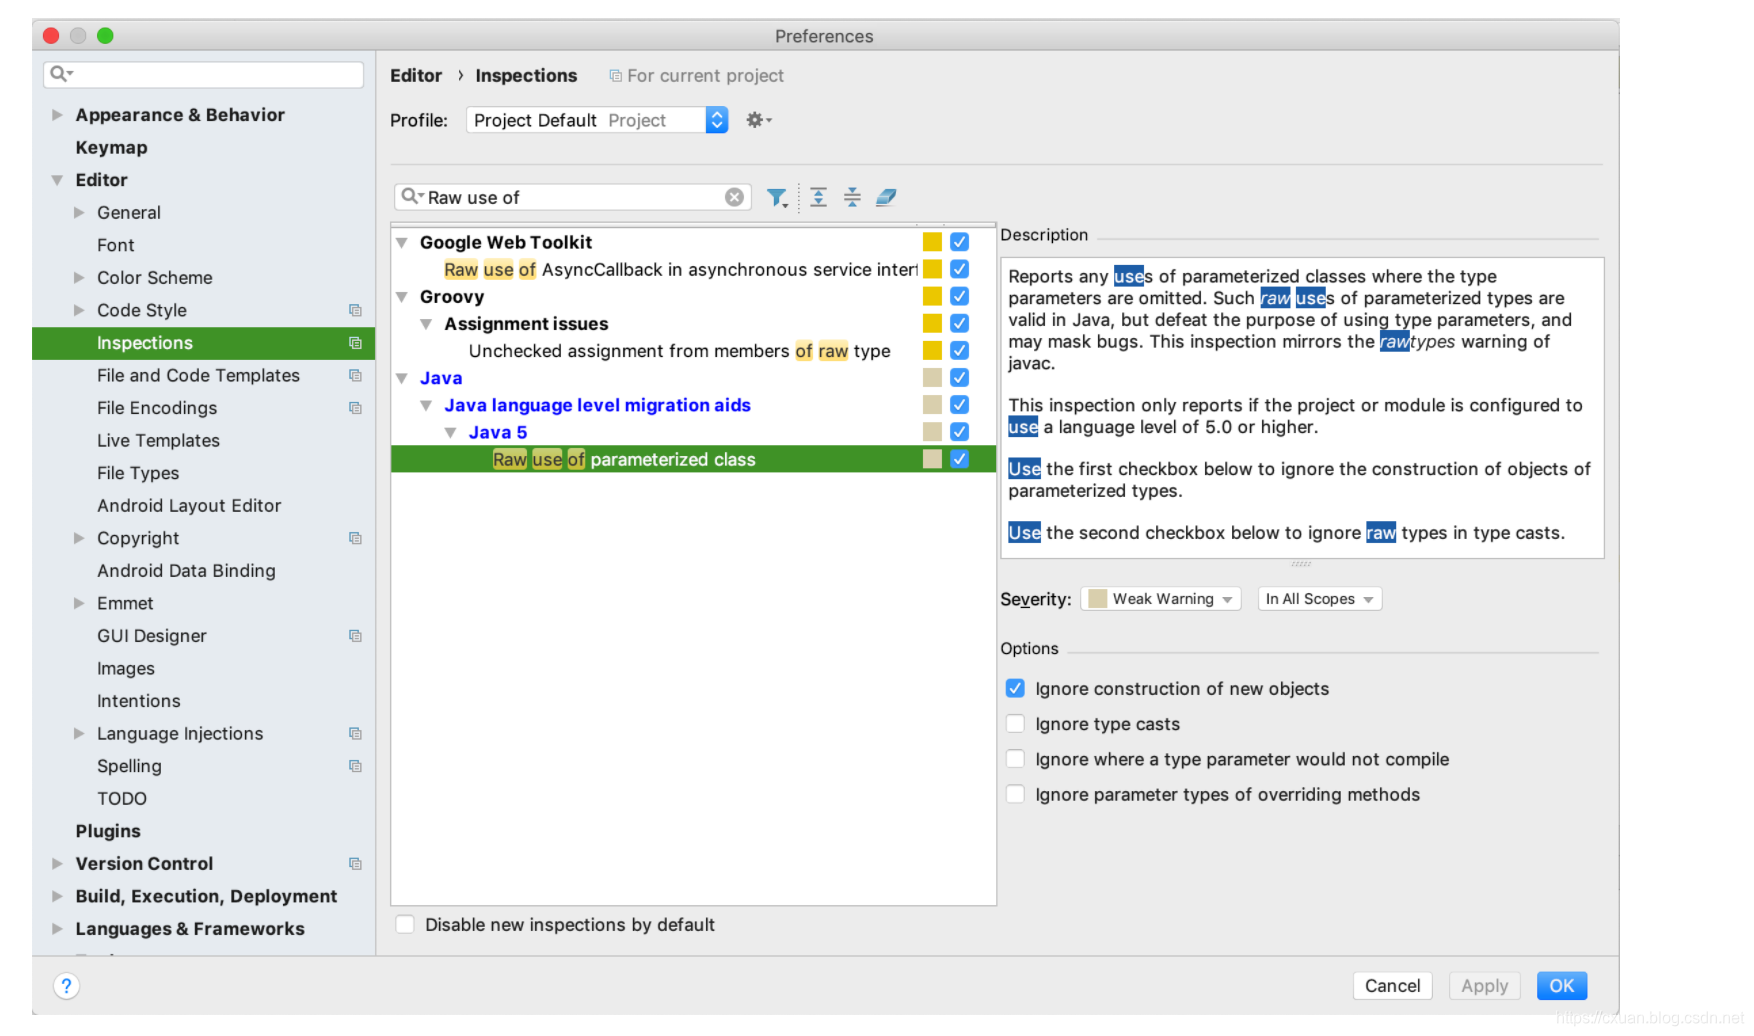Click the Editor breadcrumb link
The width and height of the screenshot is (1754, 1036).
click(416, 76)
